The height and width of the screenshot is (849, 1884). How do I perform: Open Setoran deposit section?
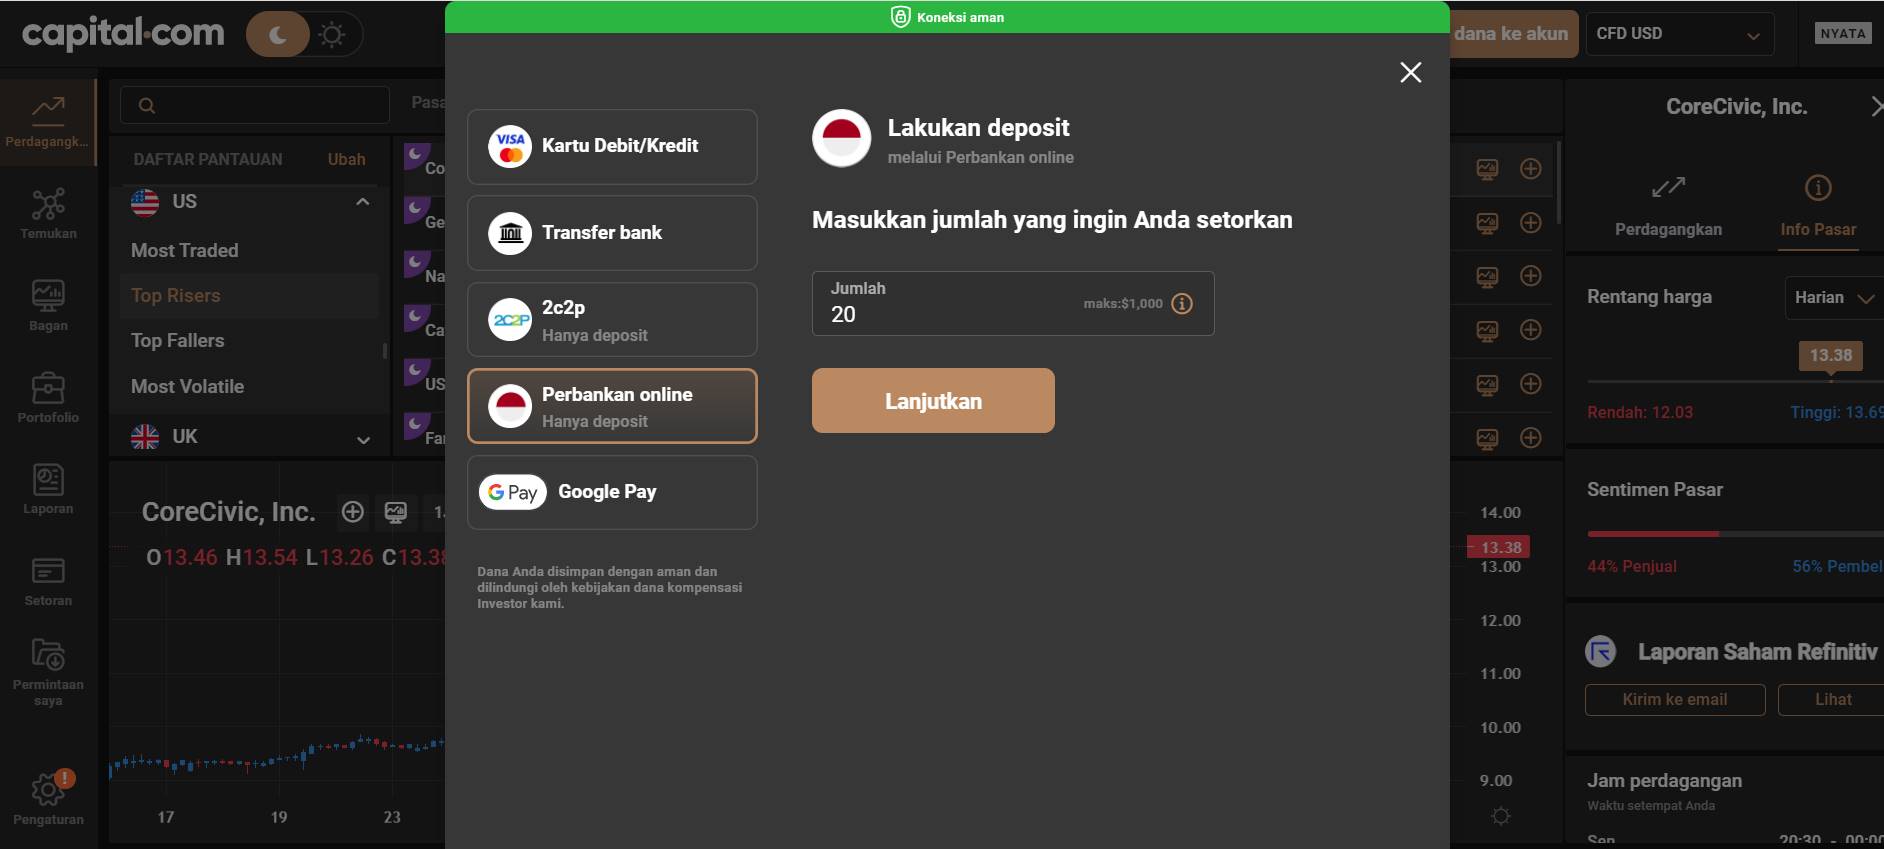tap(48, 581)
